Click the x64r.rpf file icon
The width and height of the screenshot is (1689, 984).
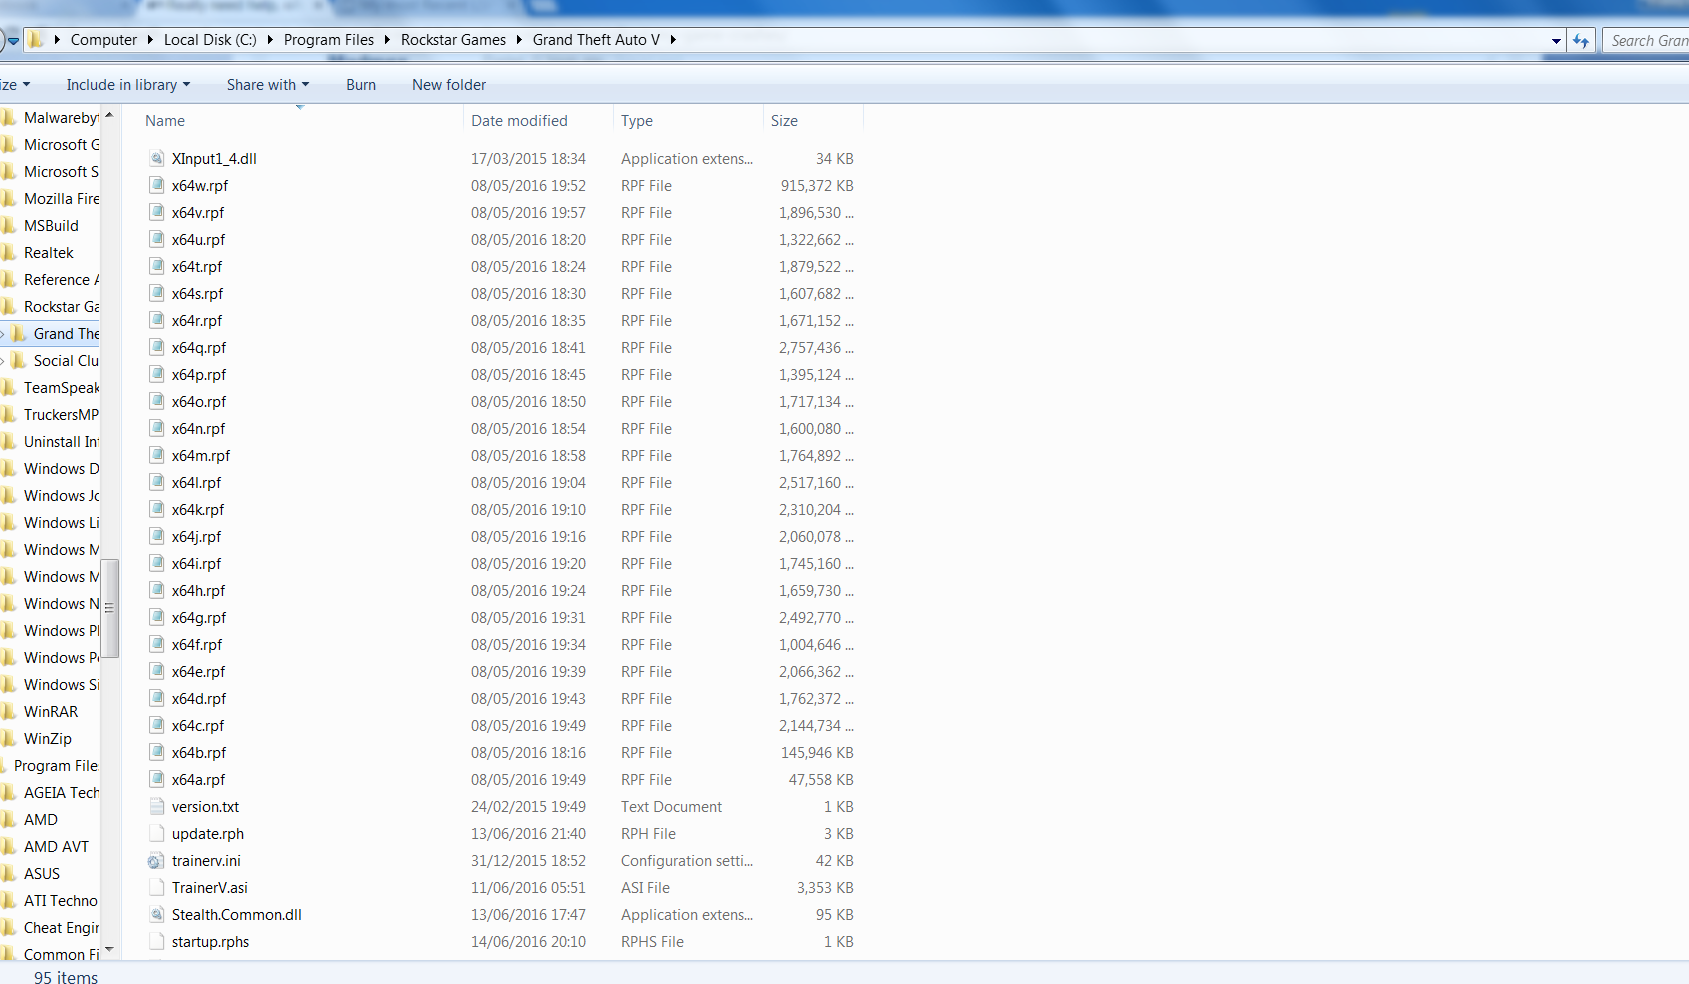click(x=156, y=320)
